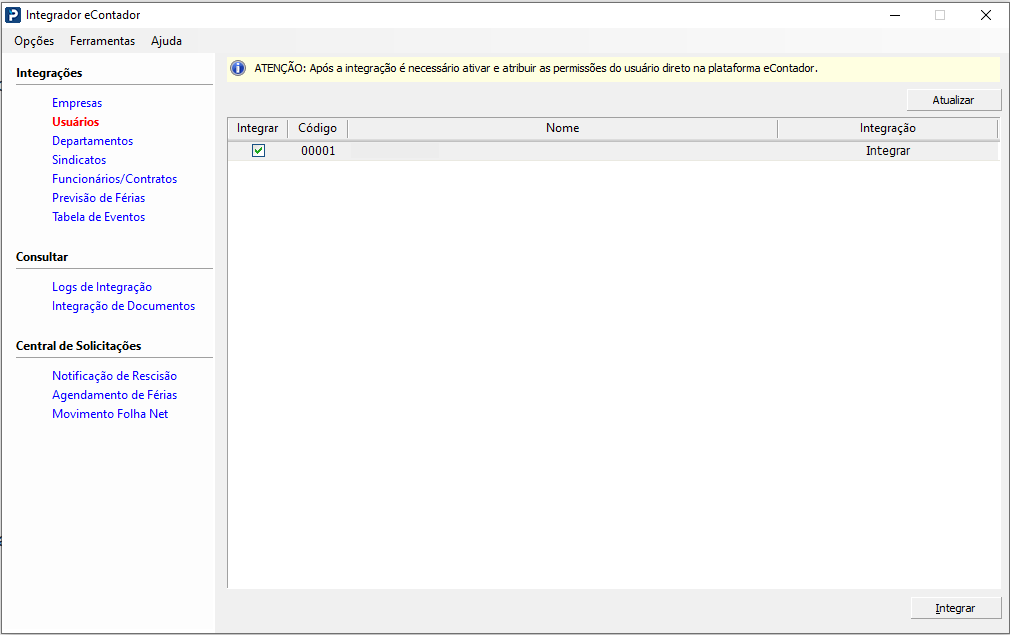Go to Empresas integration

(77, 103)
